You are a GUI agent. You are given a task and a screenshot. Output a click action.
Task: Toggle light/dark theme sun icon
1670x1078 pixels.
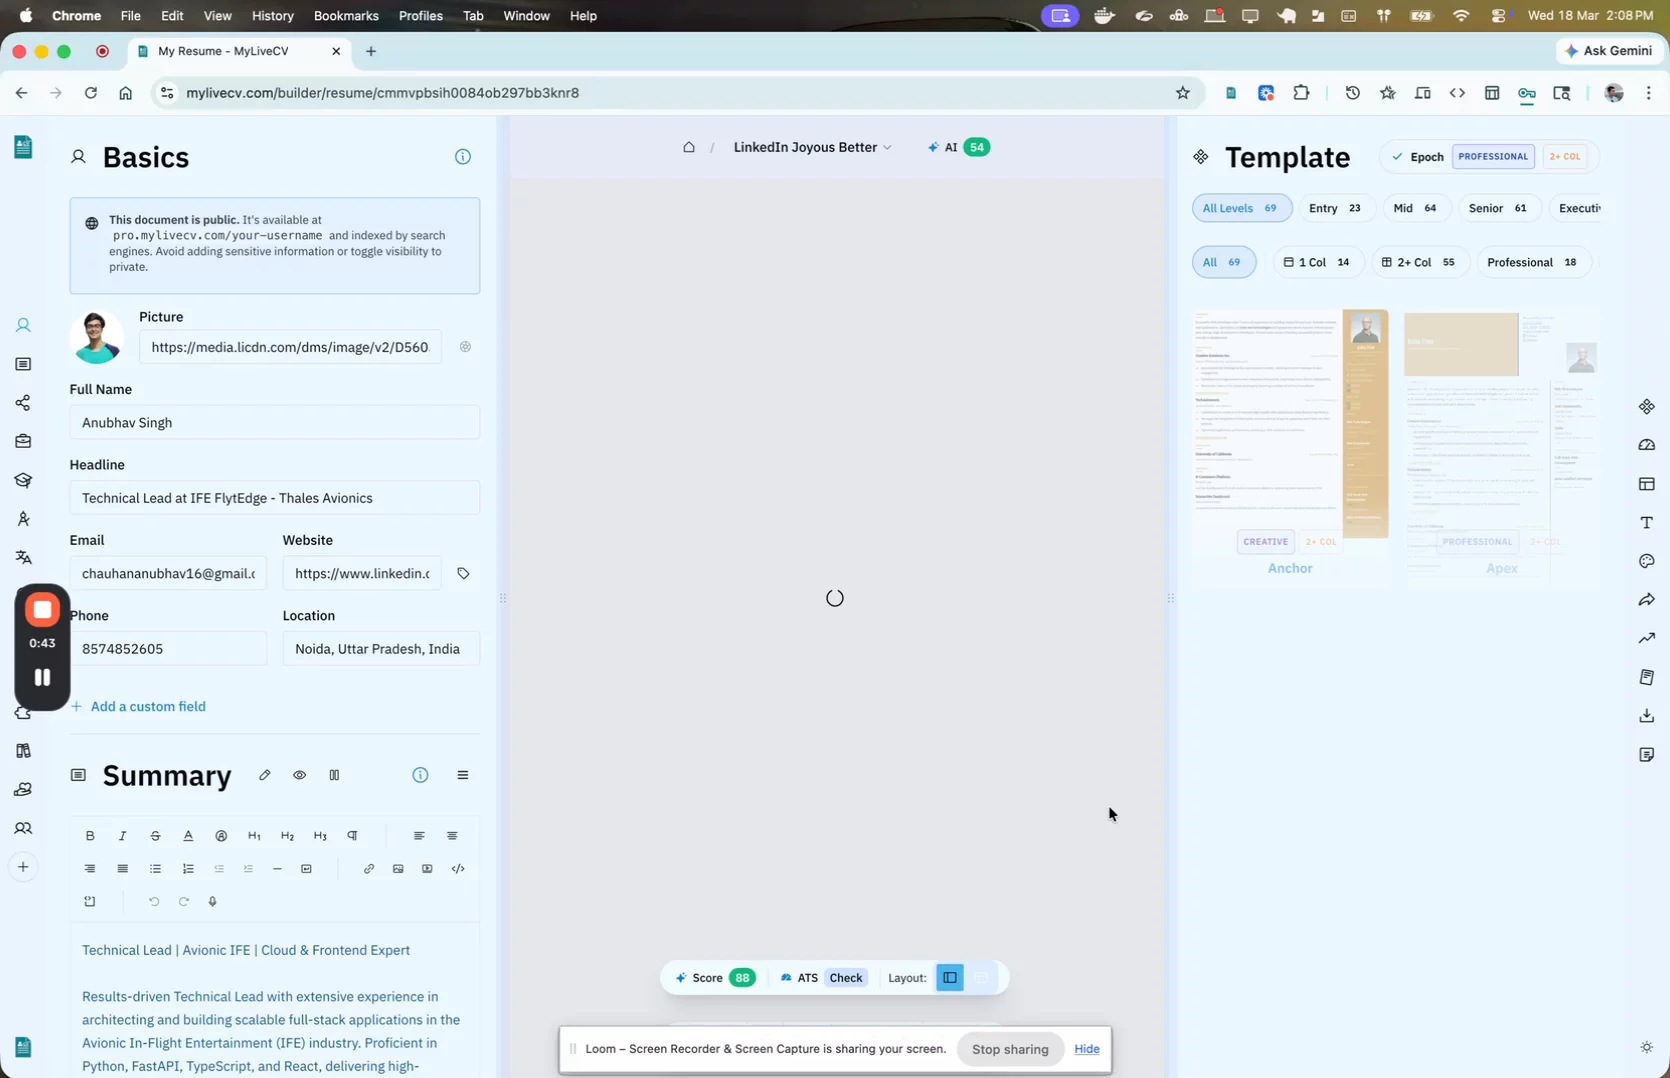pos(1647,1047)
